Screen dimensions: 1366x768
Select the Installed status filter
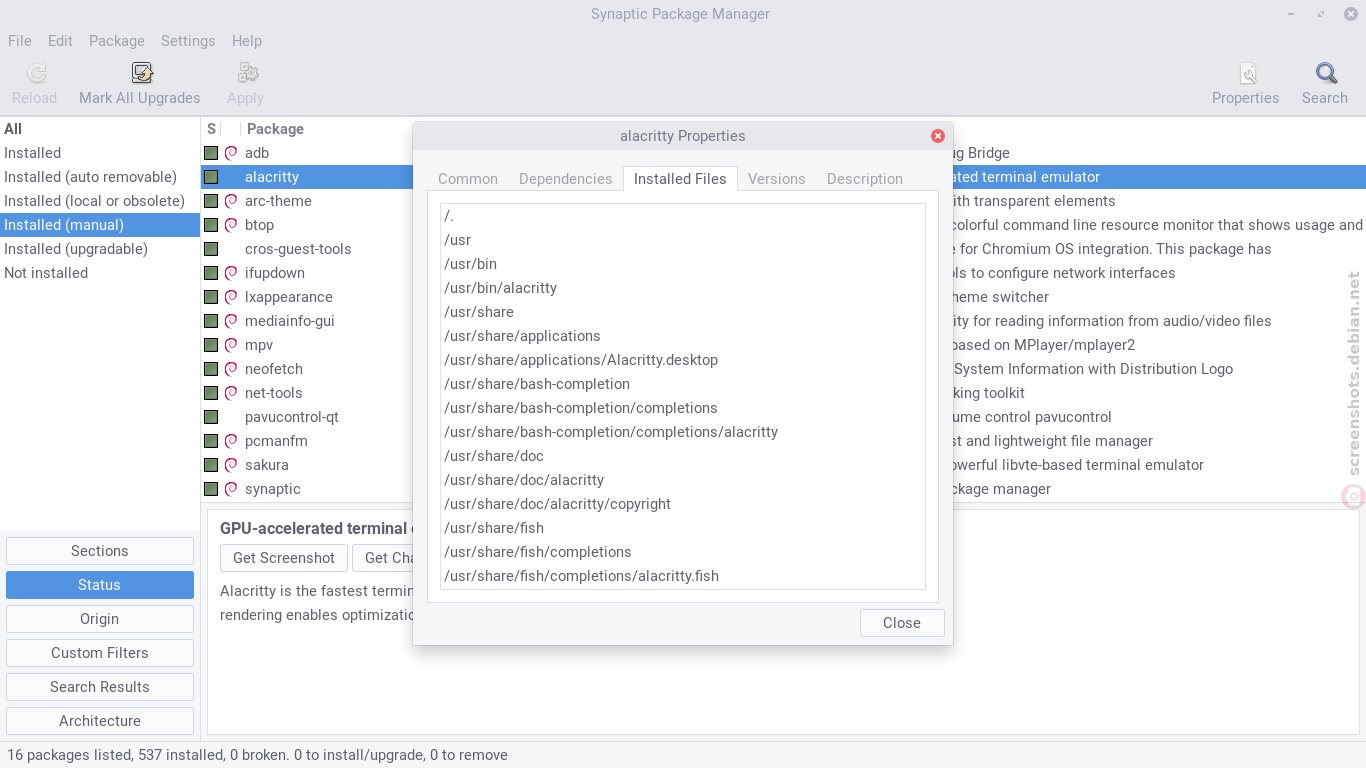click(100, 153)
